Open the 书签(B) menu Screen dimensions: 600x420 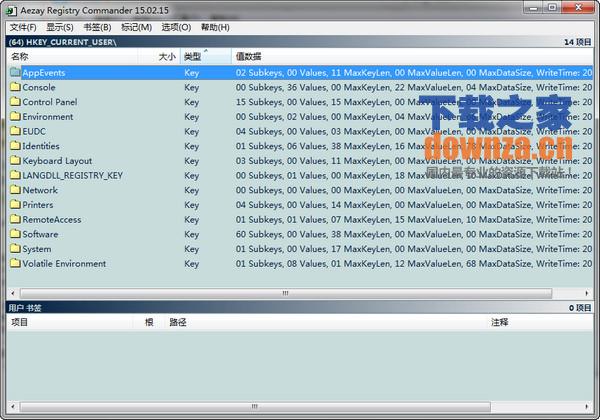click(x=98, y=27)
